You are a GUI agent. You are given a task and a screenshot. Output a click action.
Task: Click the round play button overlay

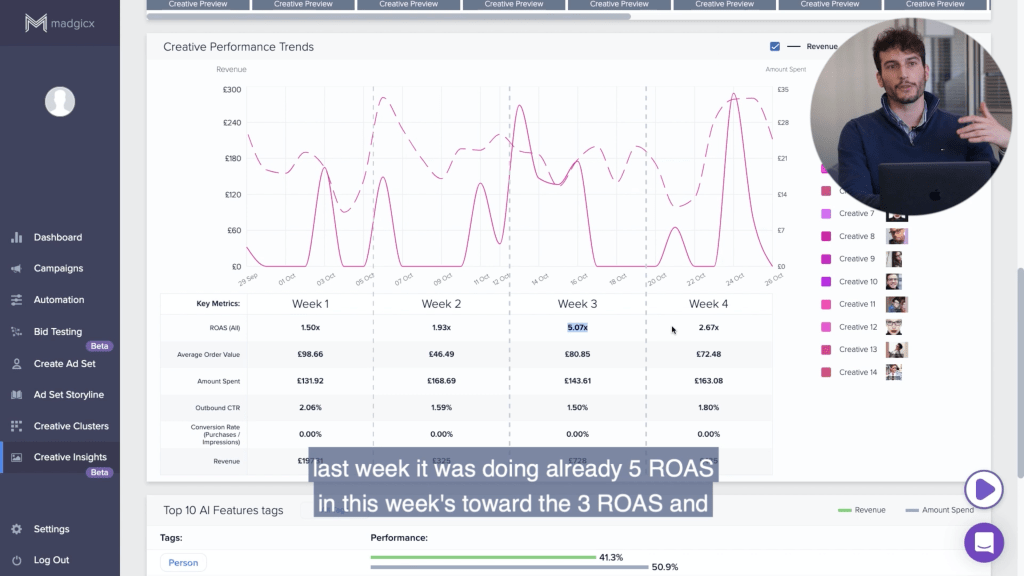[984, 489]
